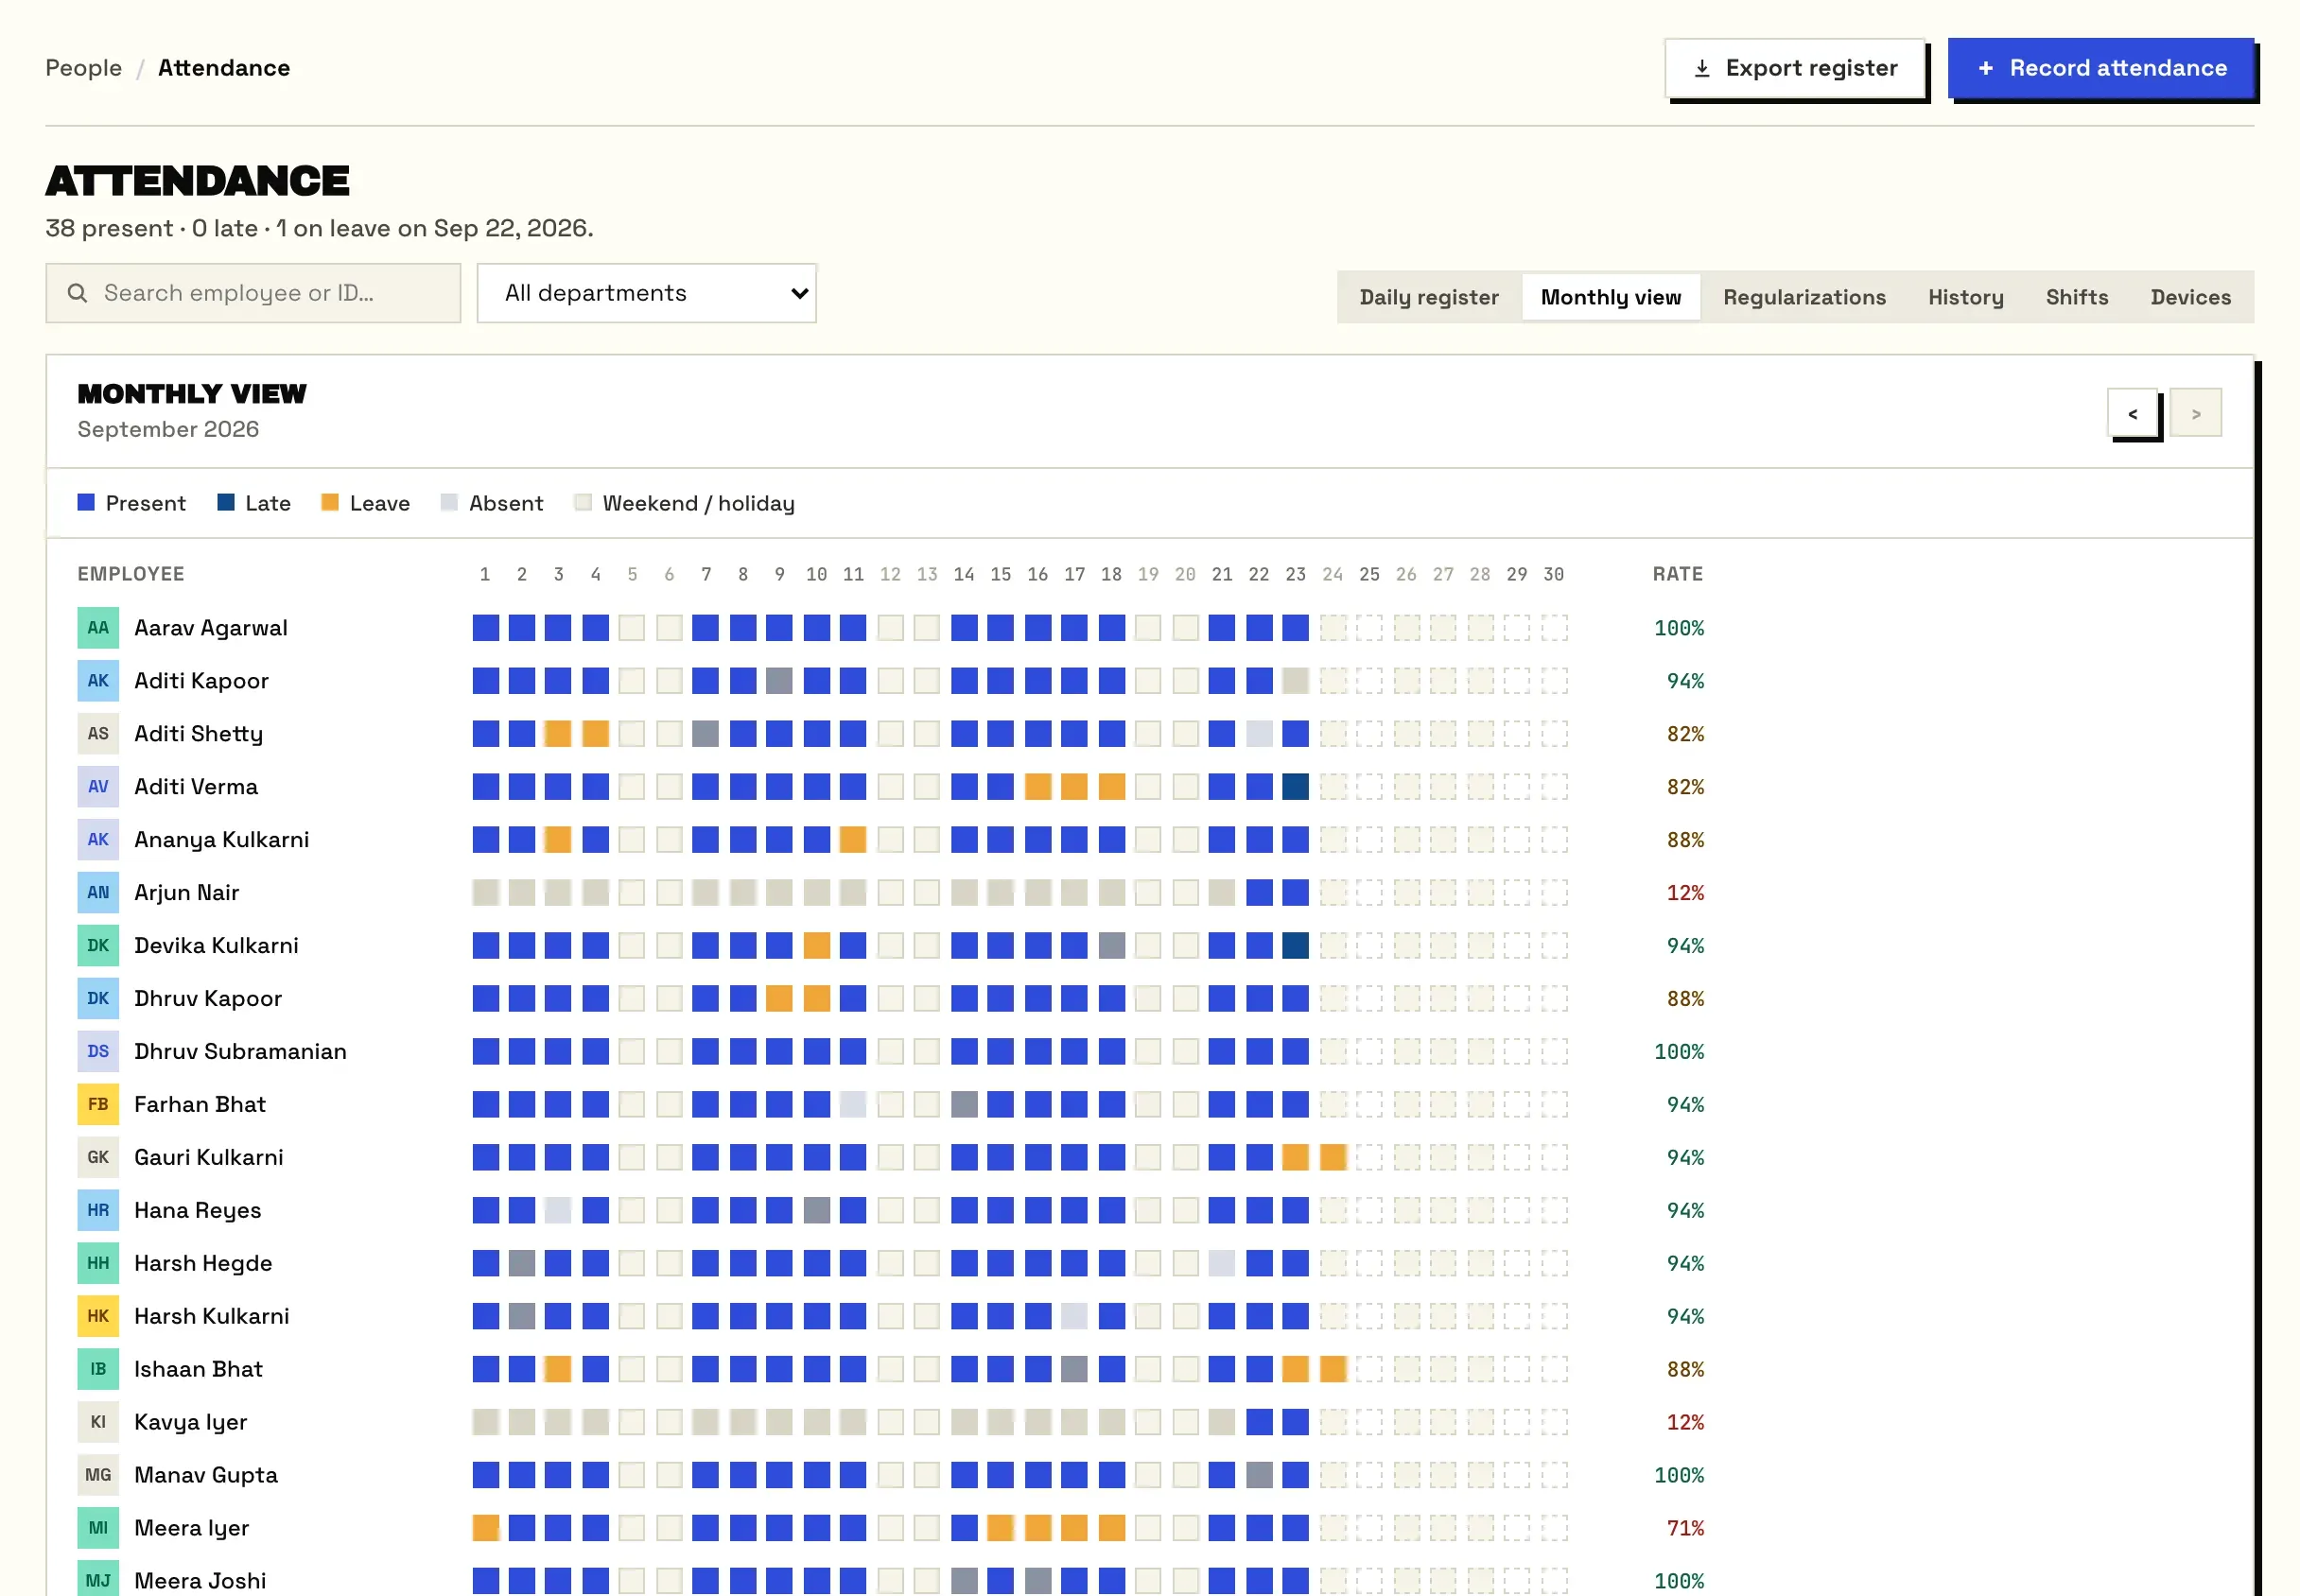Click the HH avatar for Harsh Hegde
The image size is (2300, 1596).
(x=98, y=1264)
